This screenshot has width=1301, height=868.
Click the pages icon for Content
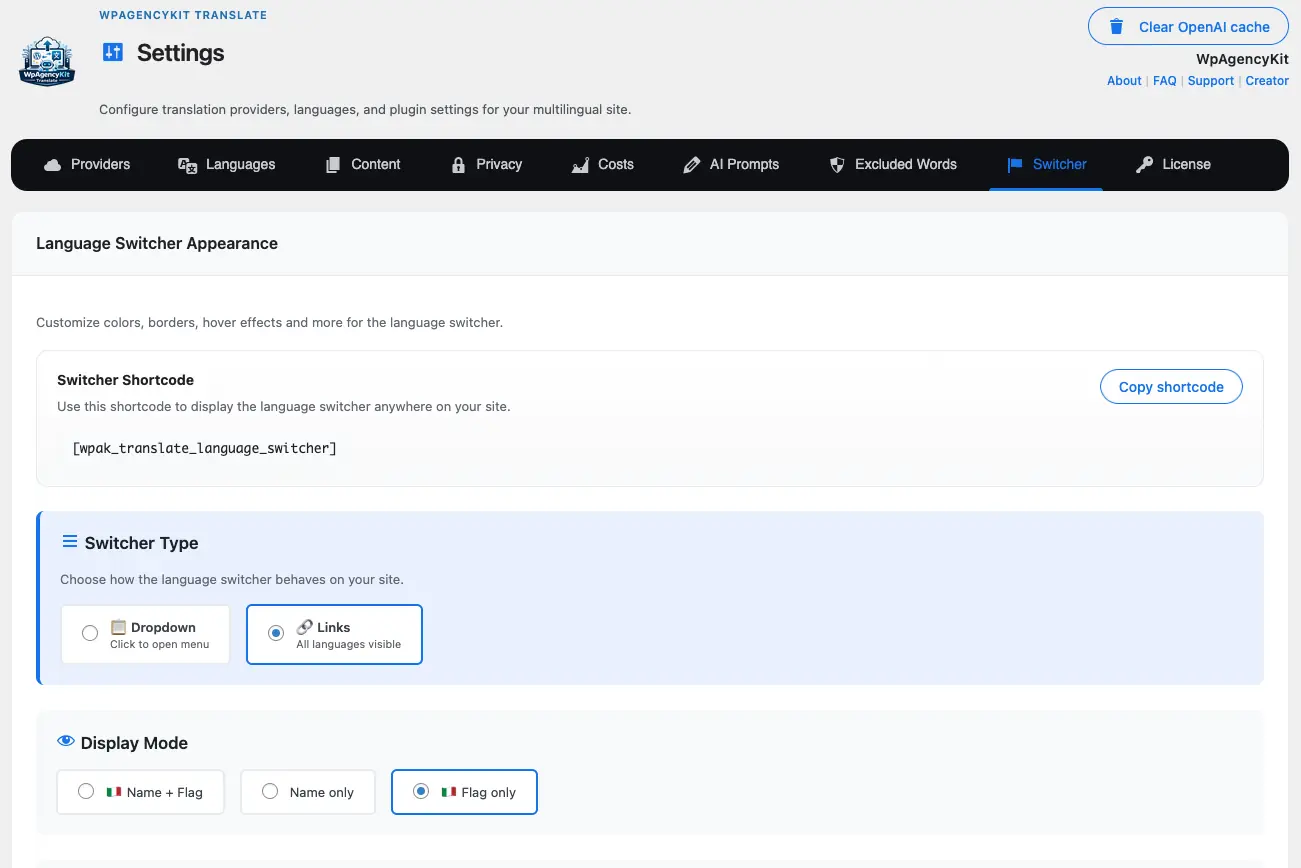(333, 165)
